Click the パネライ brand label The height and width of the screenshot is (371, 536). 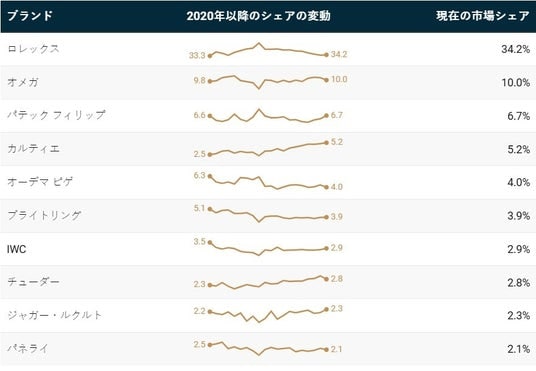[28, 349]
